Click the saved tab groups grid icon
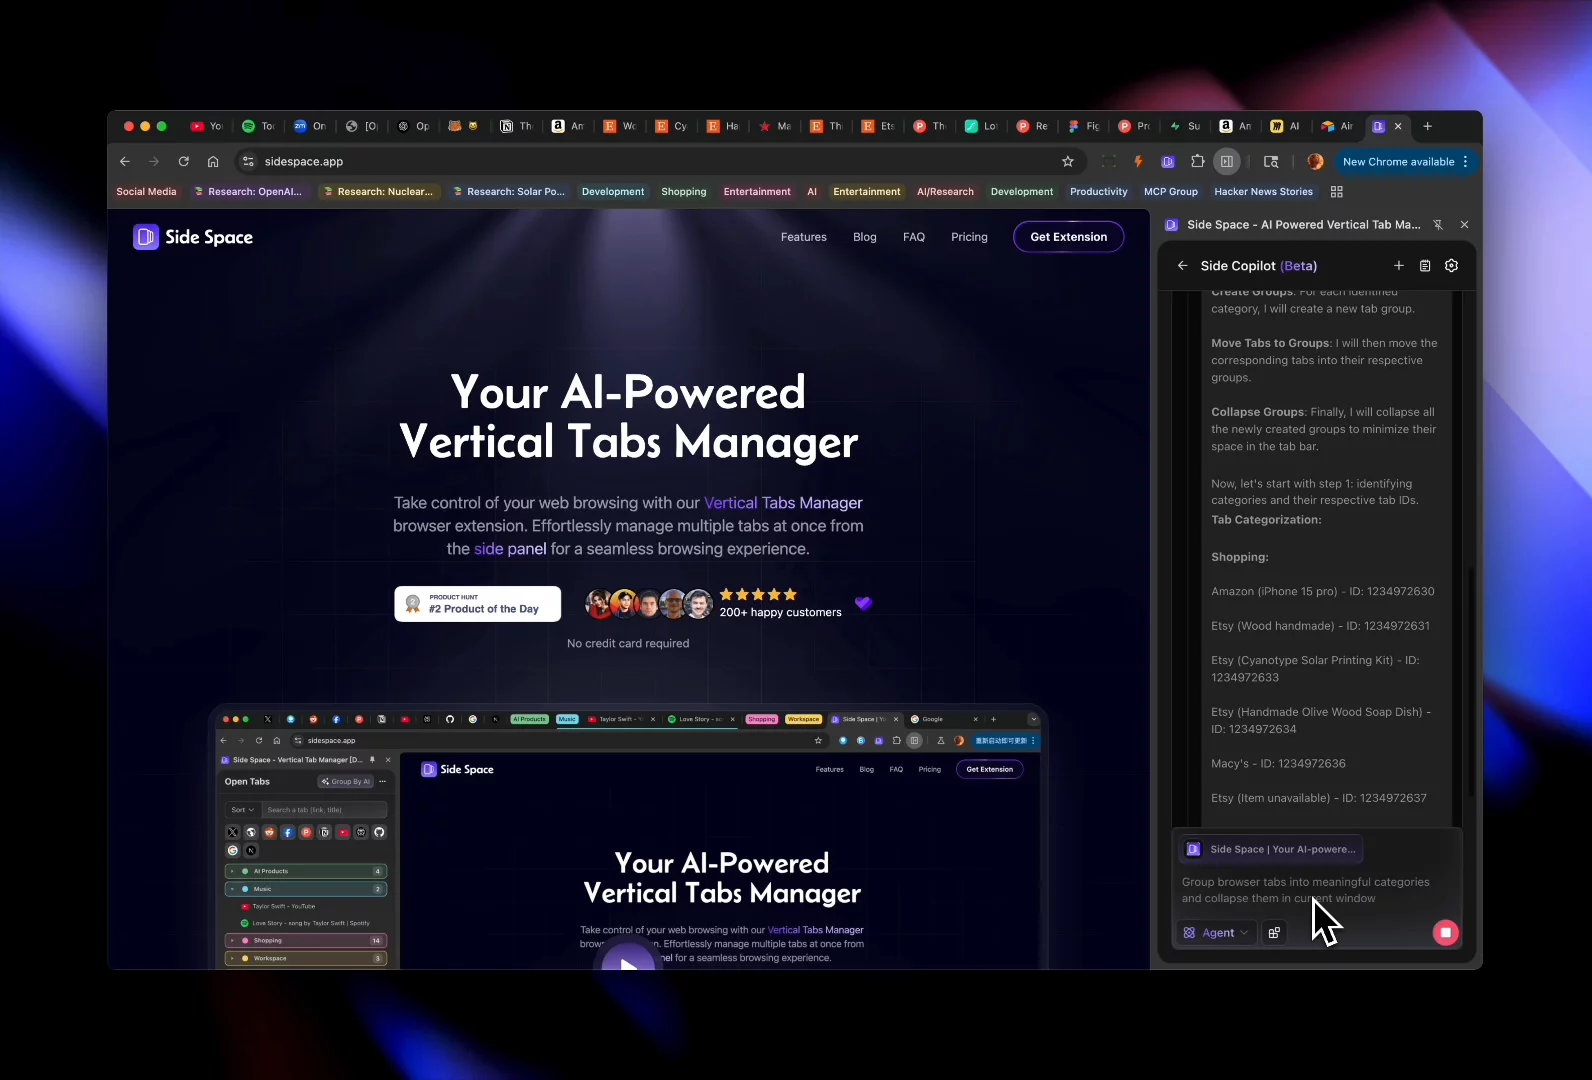 click(1337, 192)
